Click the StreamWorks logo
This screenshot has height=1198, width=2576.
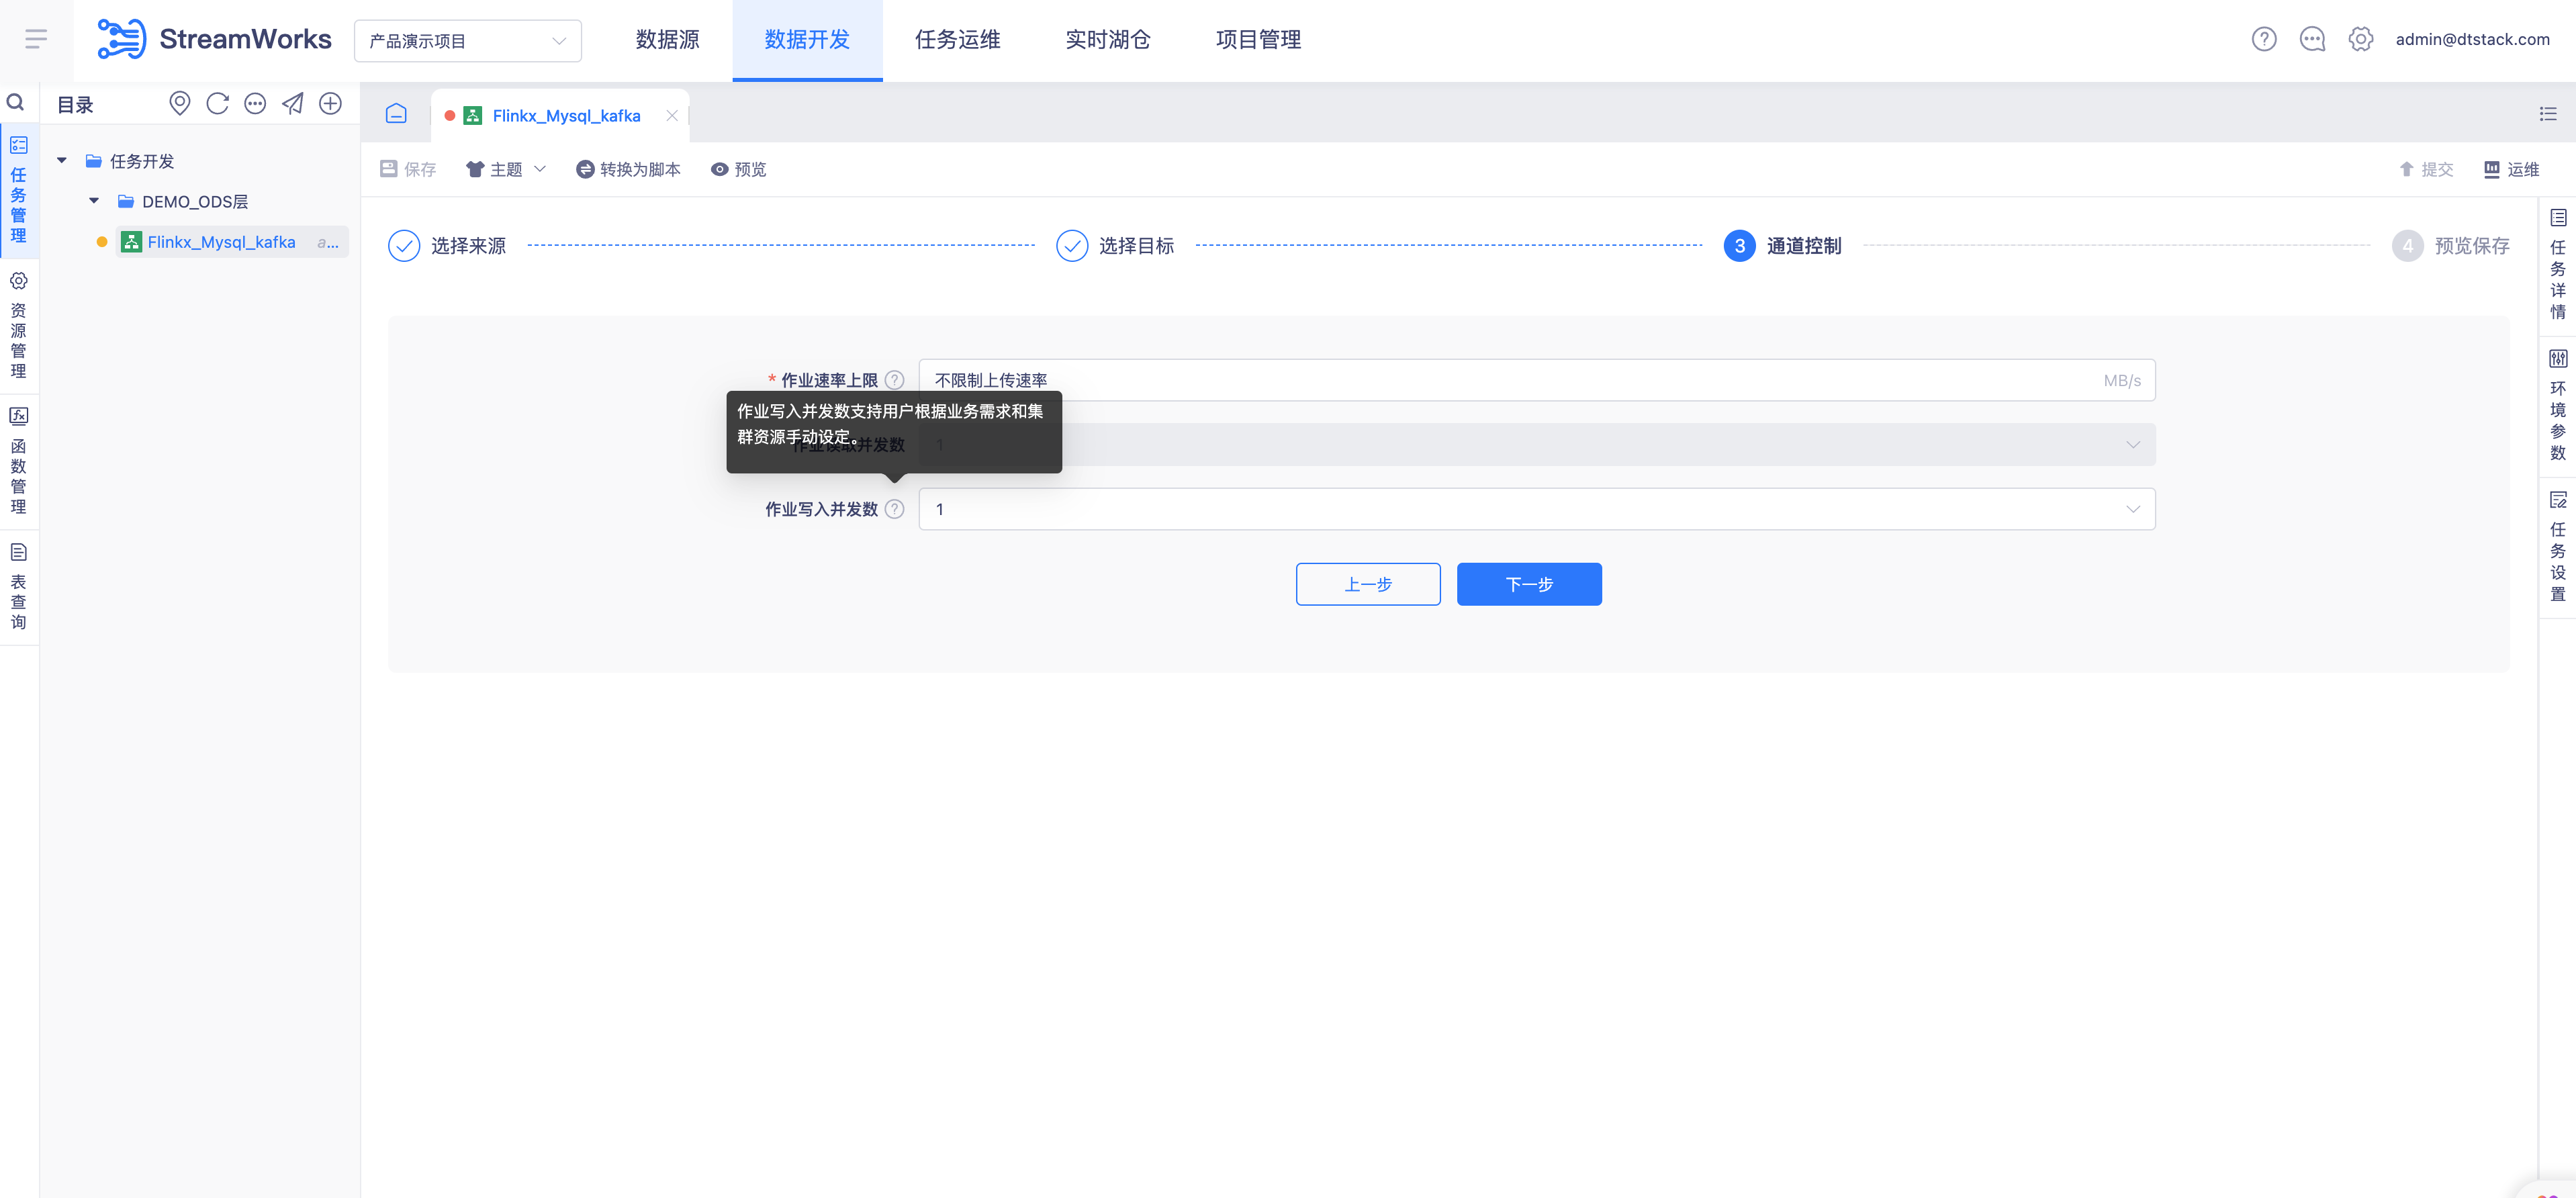point(214,39)
